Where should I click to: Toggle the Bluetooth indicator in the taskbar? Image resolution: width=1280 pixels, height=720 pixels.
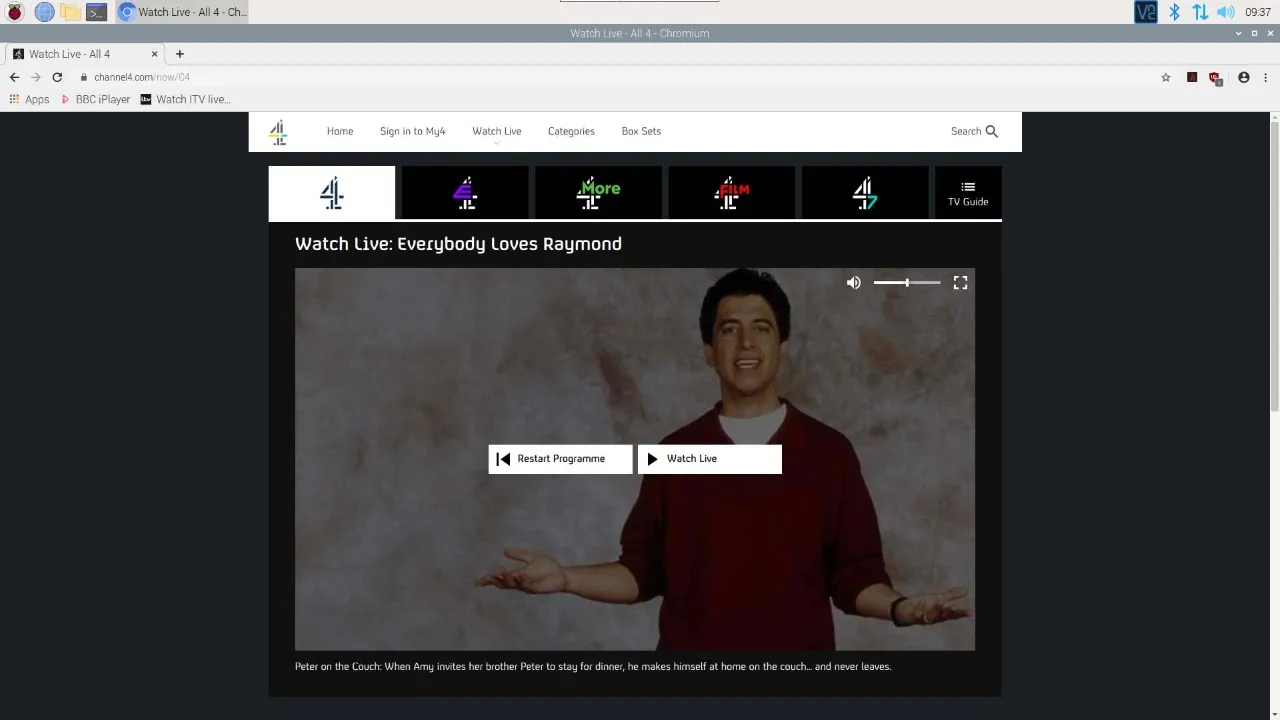1174,11
